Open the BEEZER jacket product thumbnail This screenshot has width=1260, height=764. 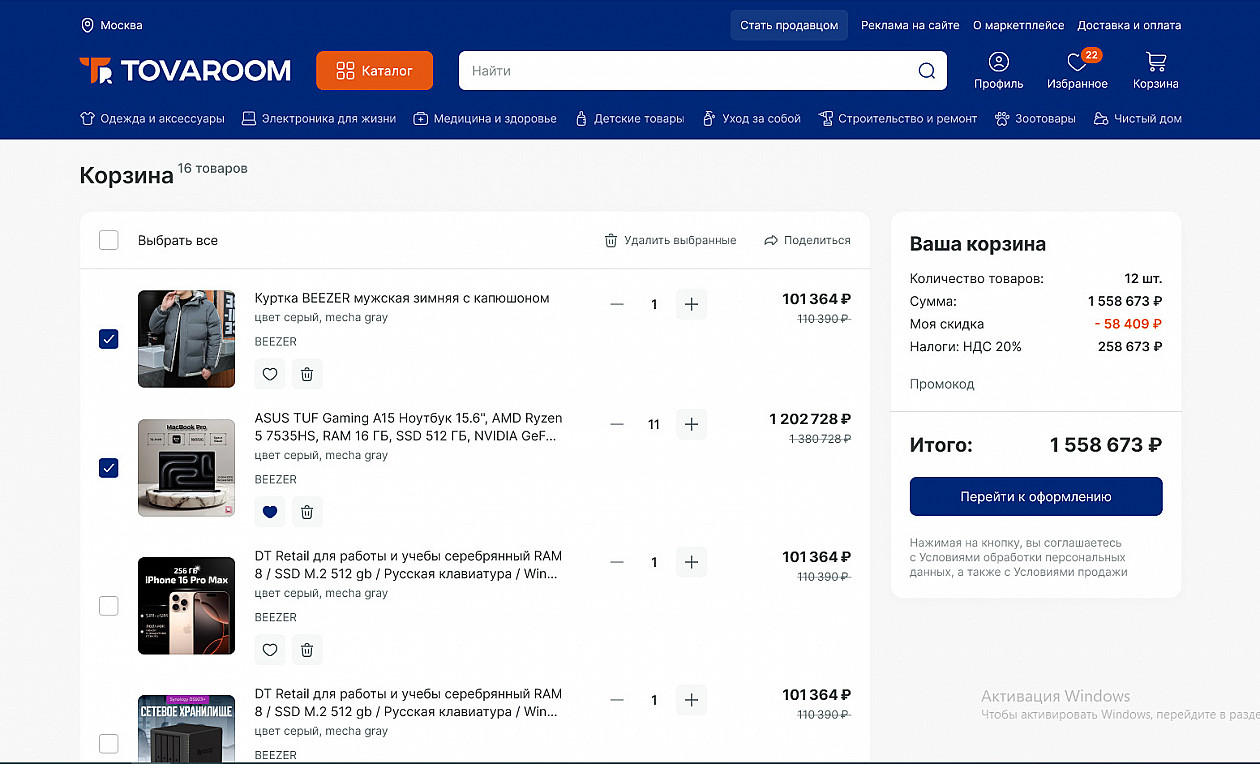(x=186, y=339)
